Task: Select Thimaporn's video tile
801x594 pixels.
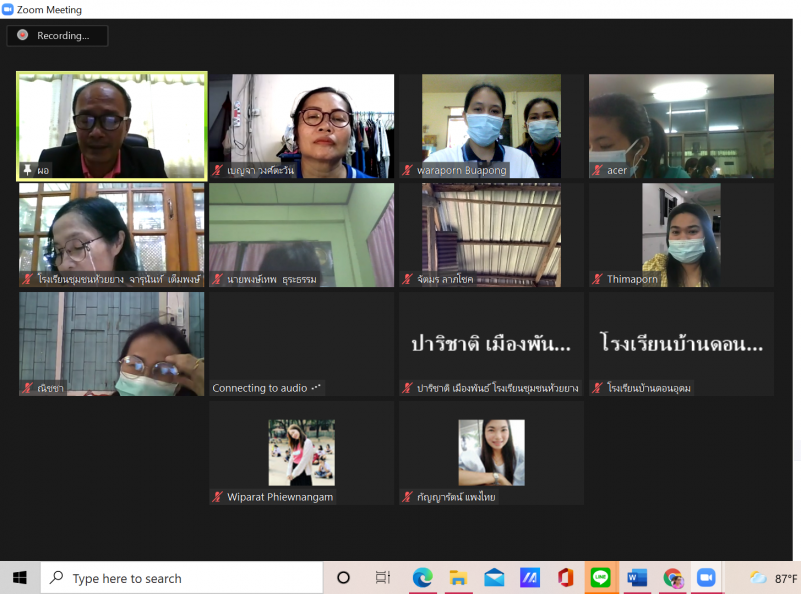Action: pos(681,235)
